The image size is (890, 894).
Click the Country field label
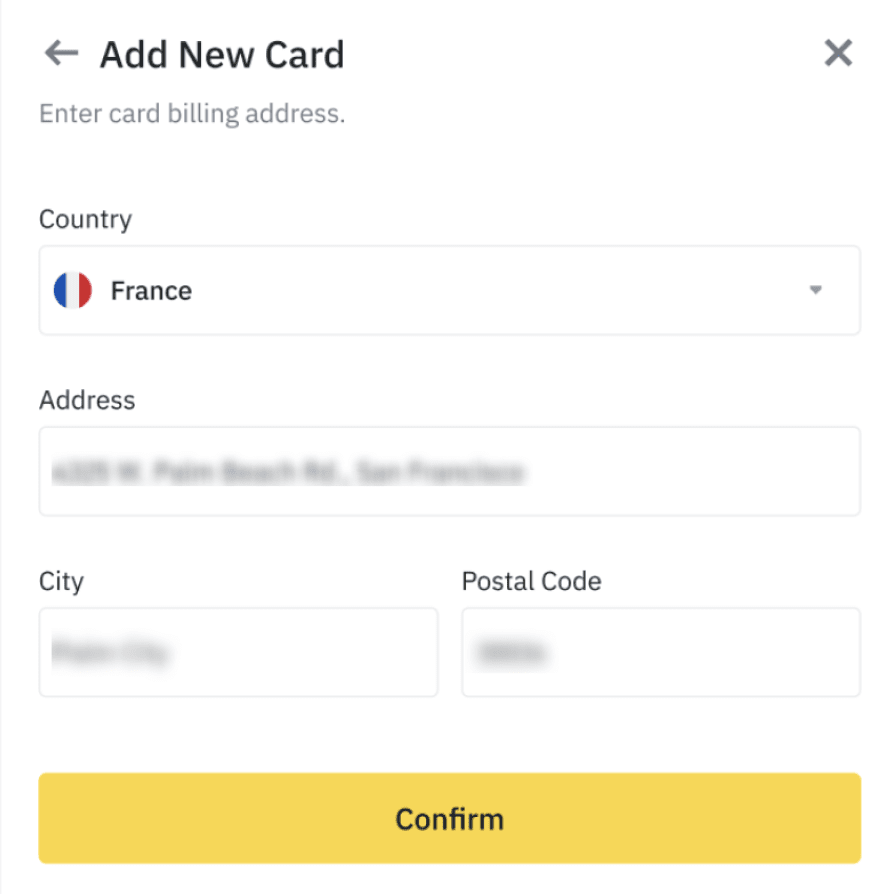85,219
